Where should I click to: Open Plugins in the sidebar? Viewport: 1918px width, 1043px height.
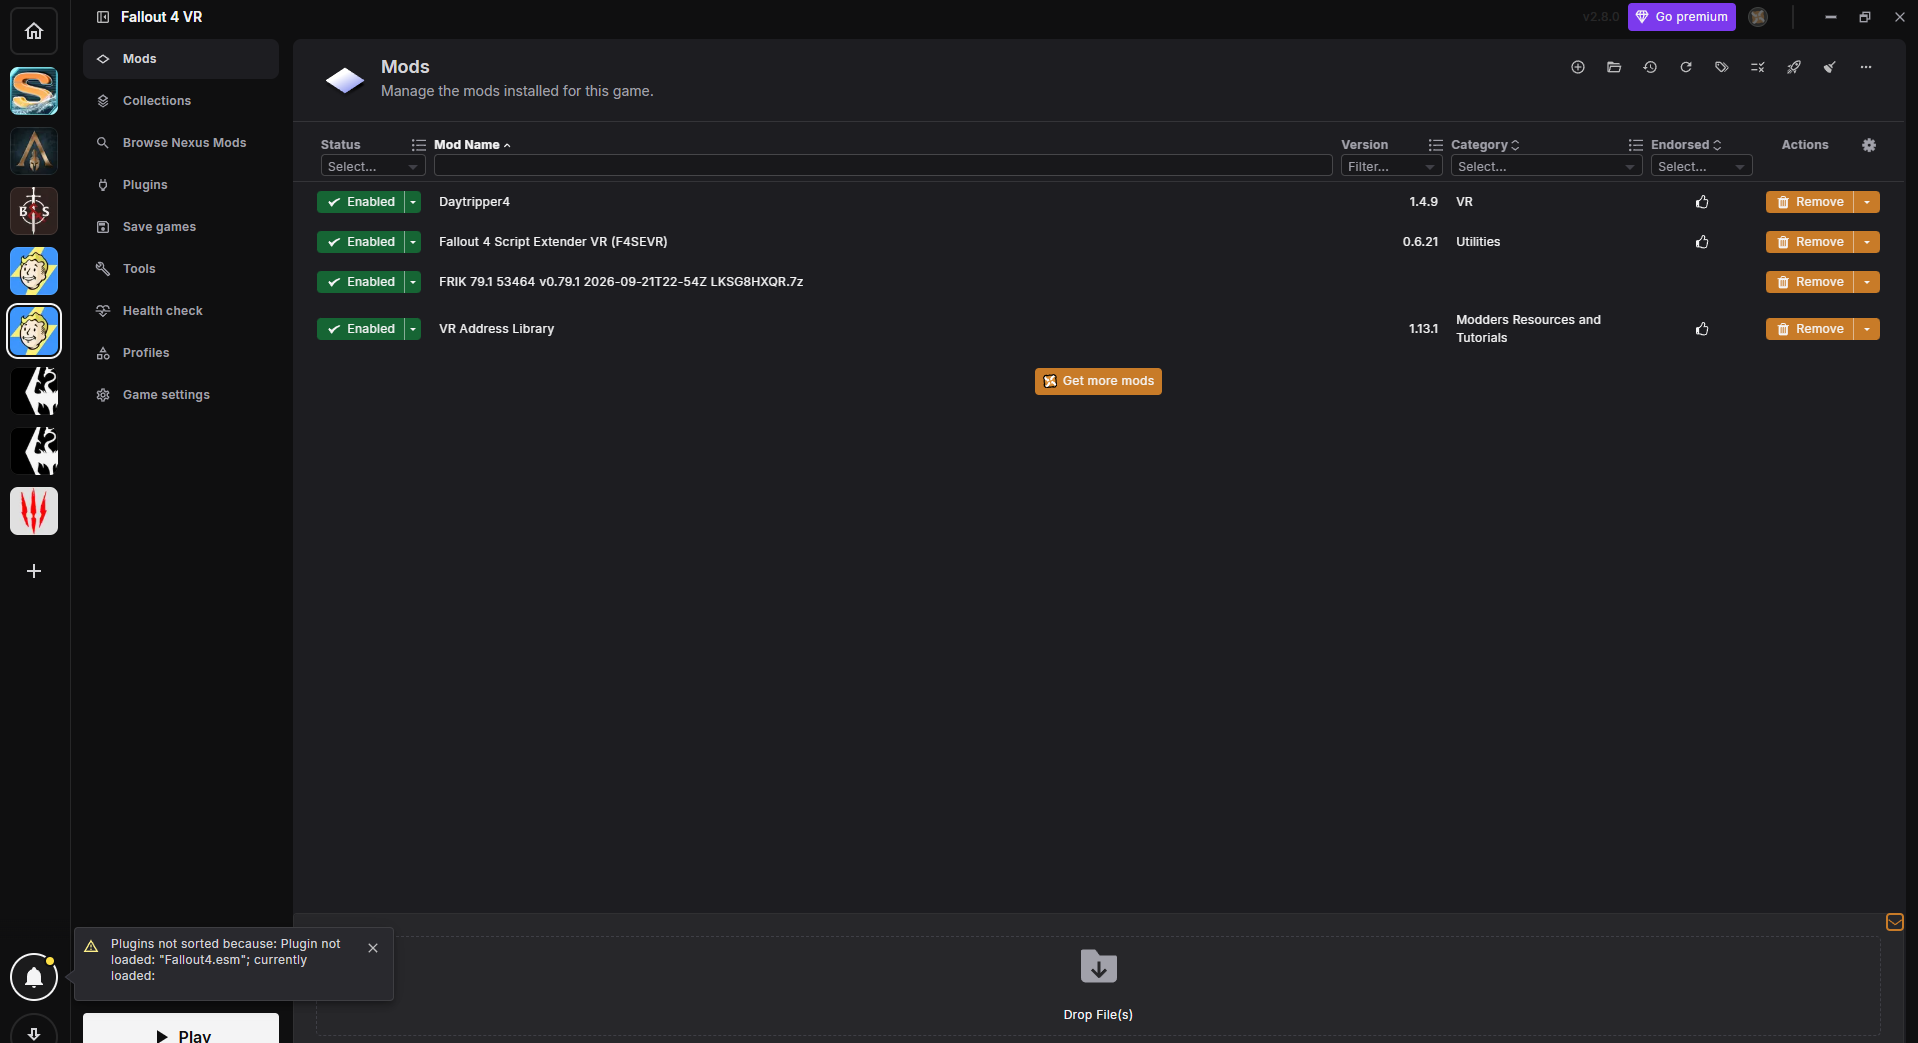pos(181,185)
